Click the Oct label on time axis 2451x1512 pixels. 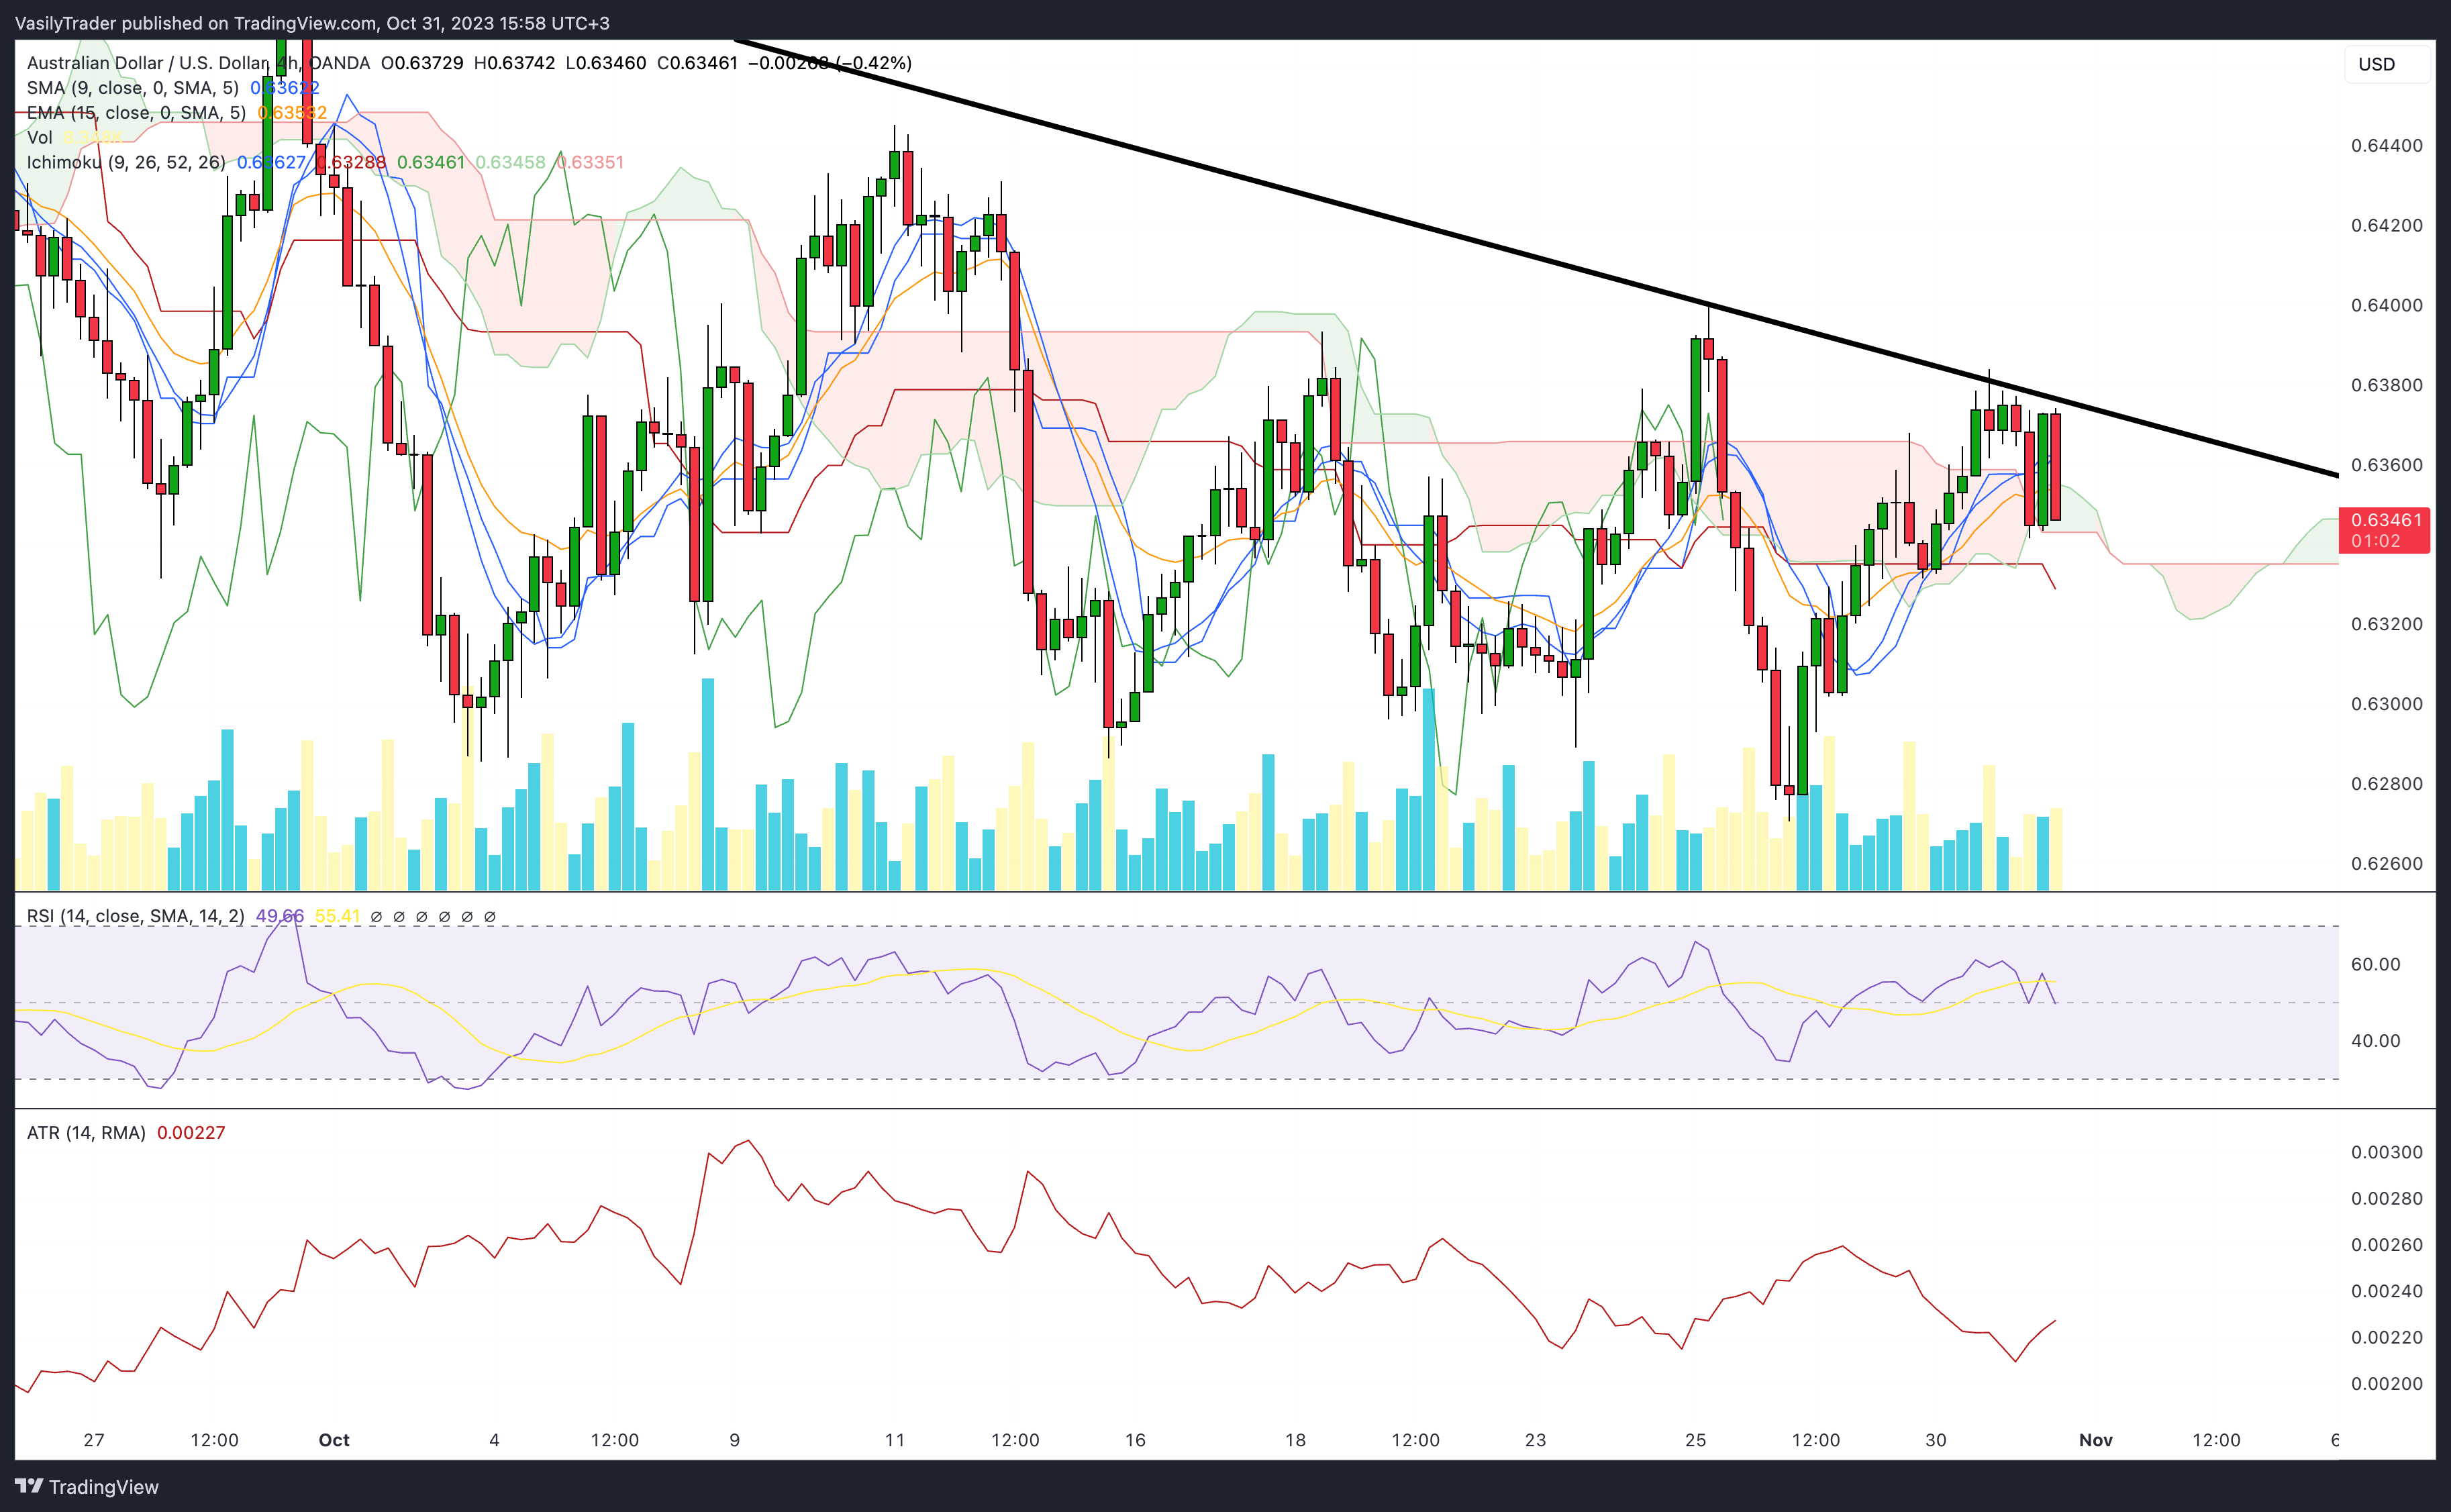pyautogui.click(x=334, y=1441)
